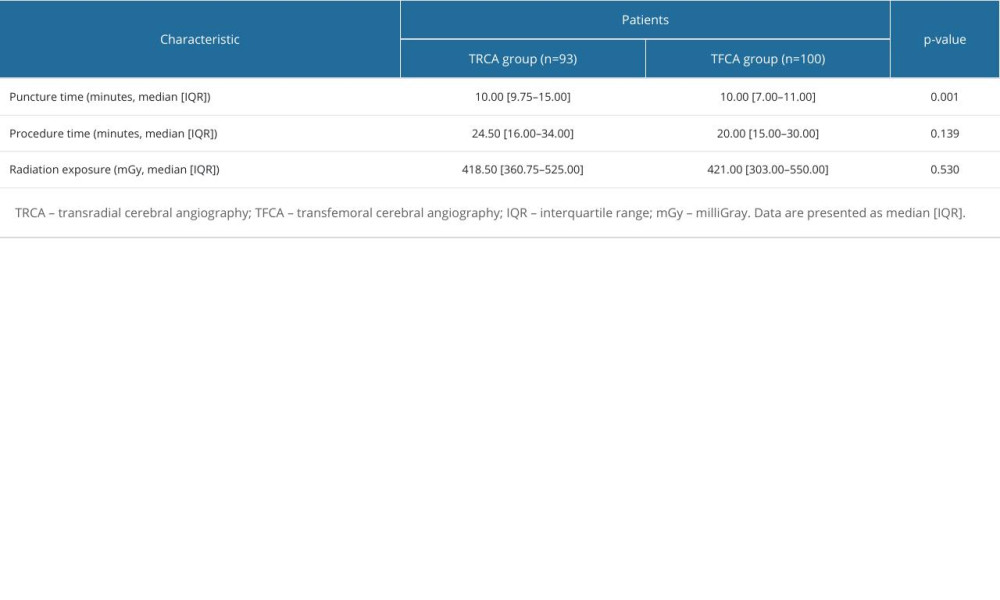Select the TRCA group (n=93) subheader

pos(523,59)
